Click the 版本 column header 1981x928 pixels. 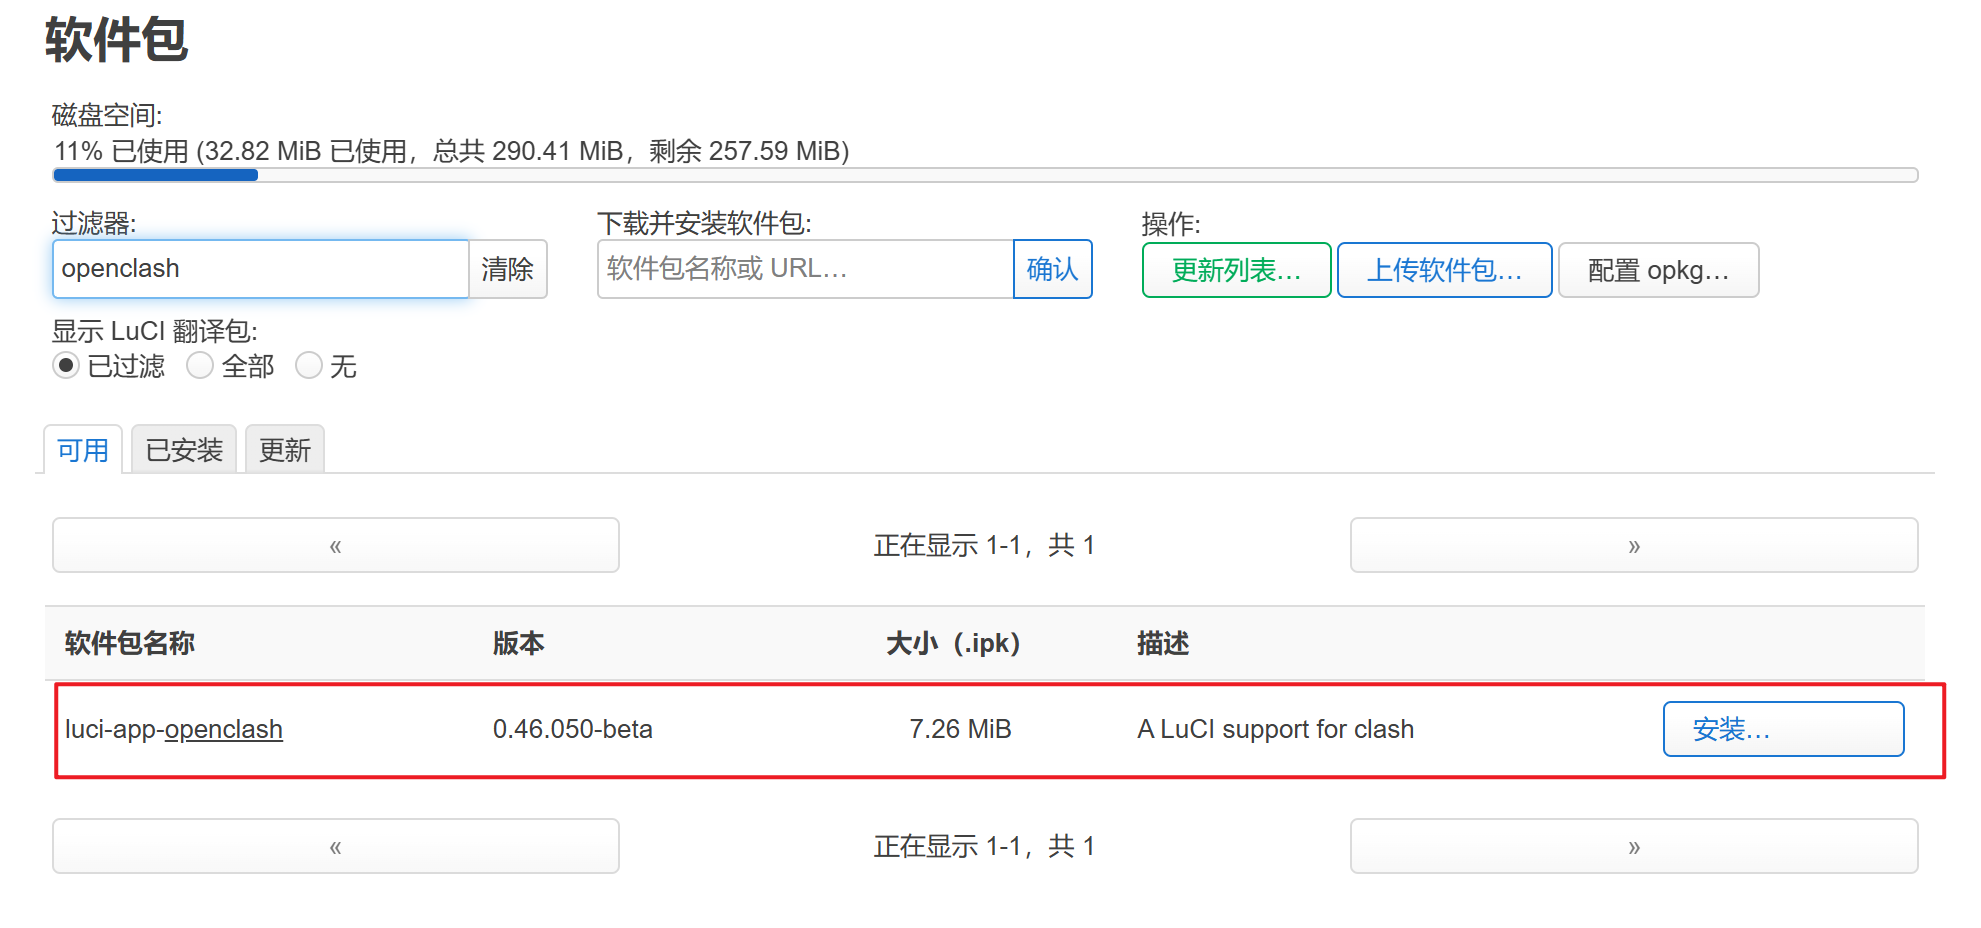pyautogui.click(x=518, y=643)
